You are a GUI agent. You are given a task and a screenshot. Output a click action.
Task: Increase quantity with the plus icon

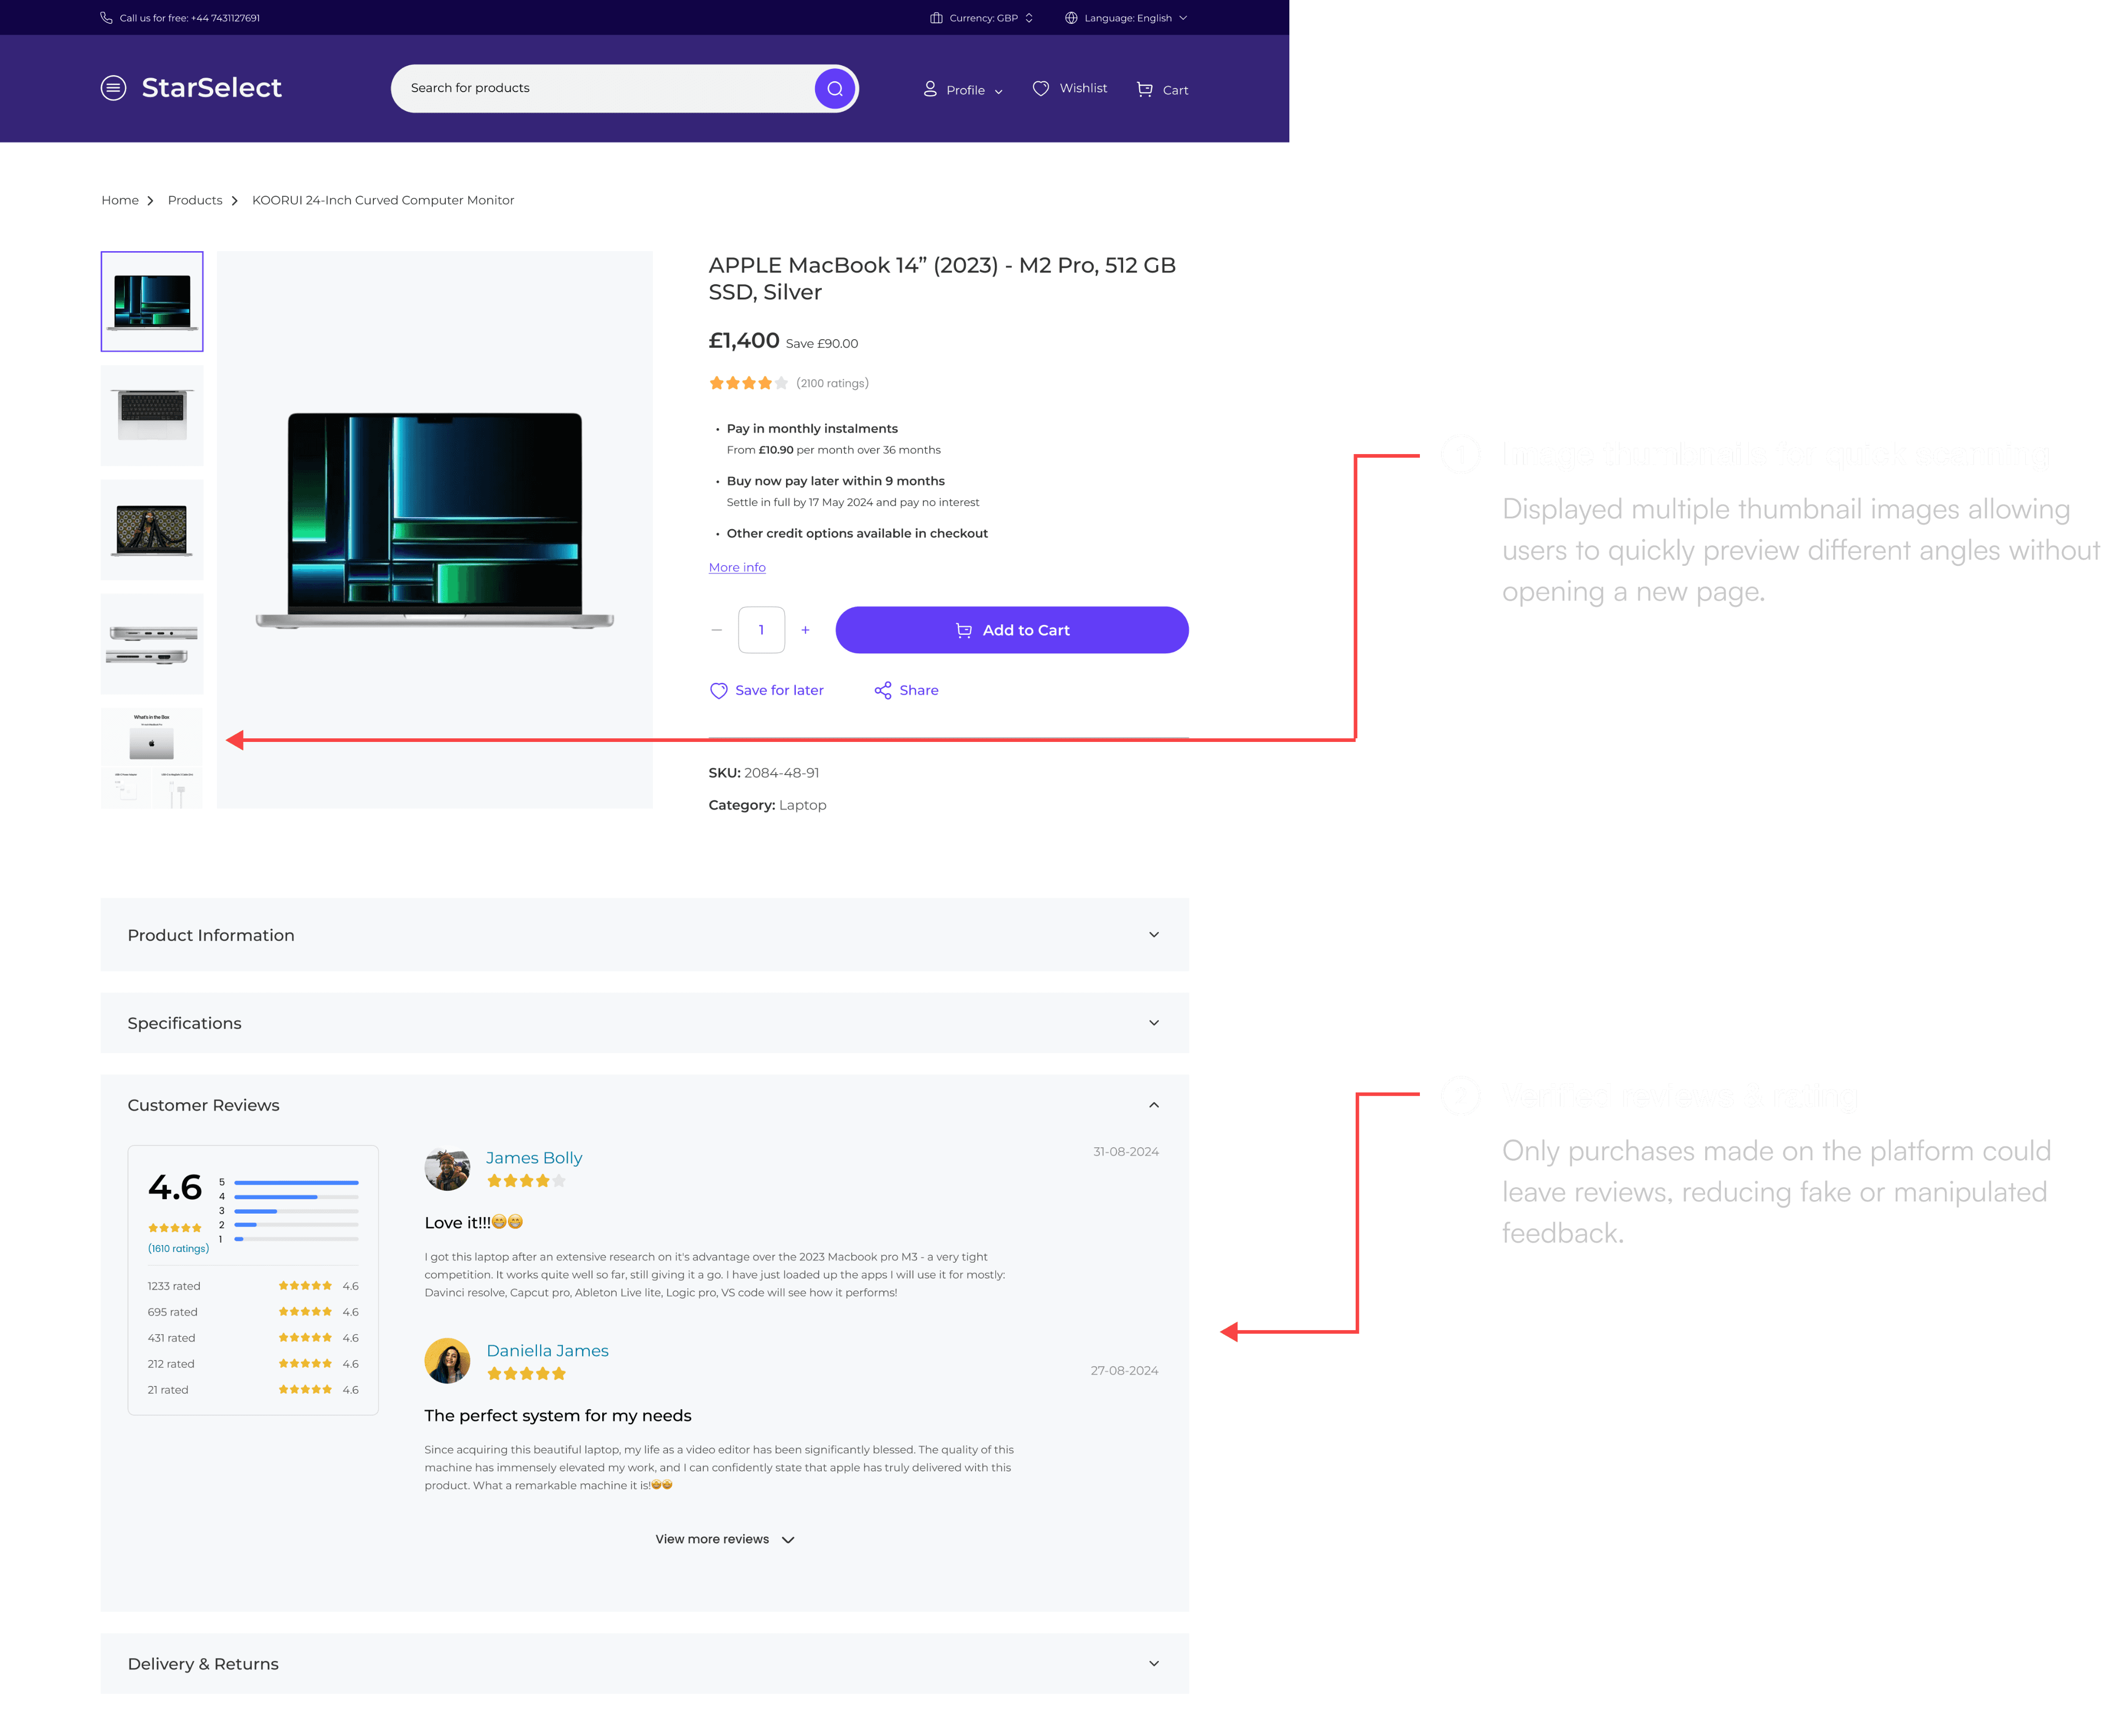(805, 630)
